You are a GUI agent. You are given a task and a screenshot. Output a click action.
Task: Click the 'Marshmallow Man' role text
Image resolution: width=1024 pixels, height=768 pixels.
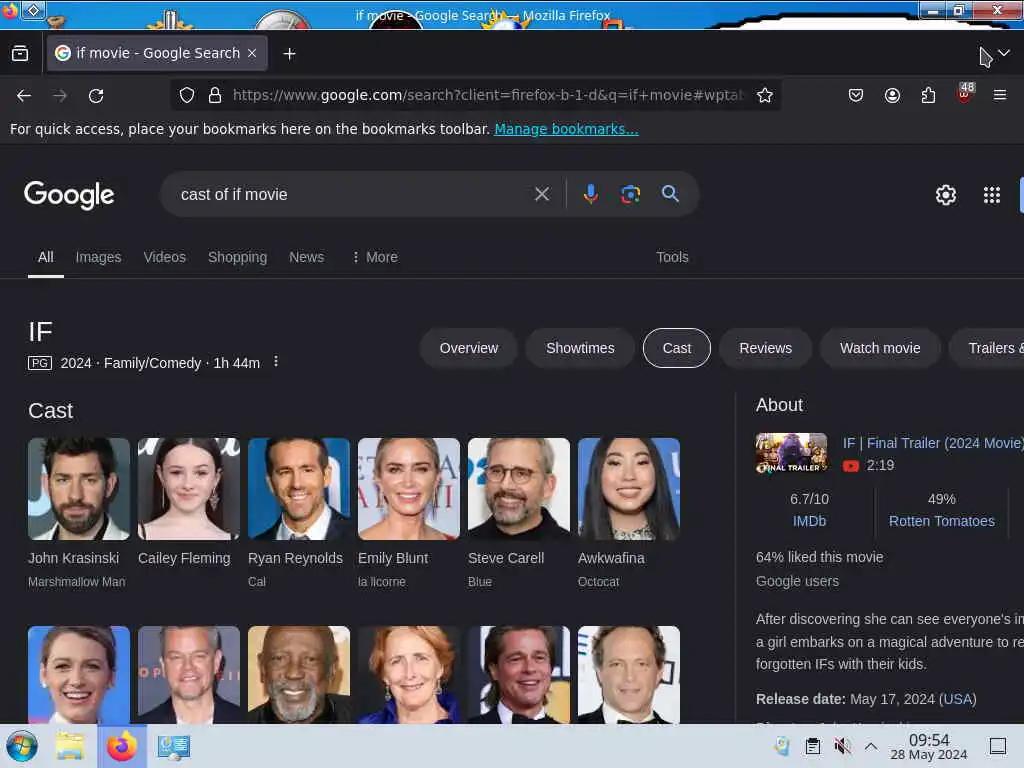76,582
